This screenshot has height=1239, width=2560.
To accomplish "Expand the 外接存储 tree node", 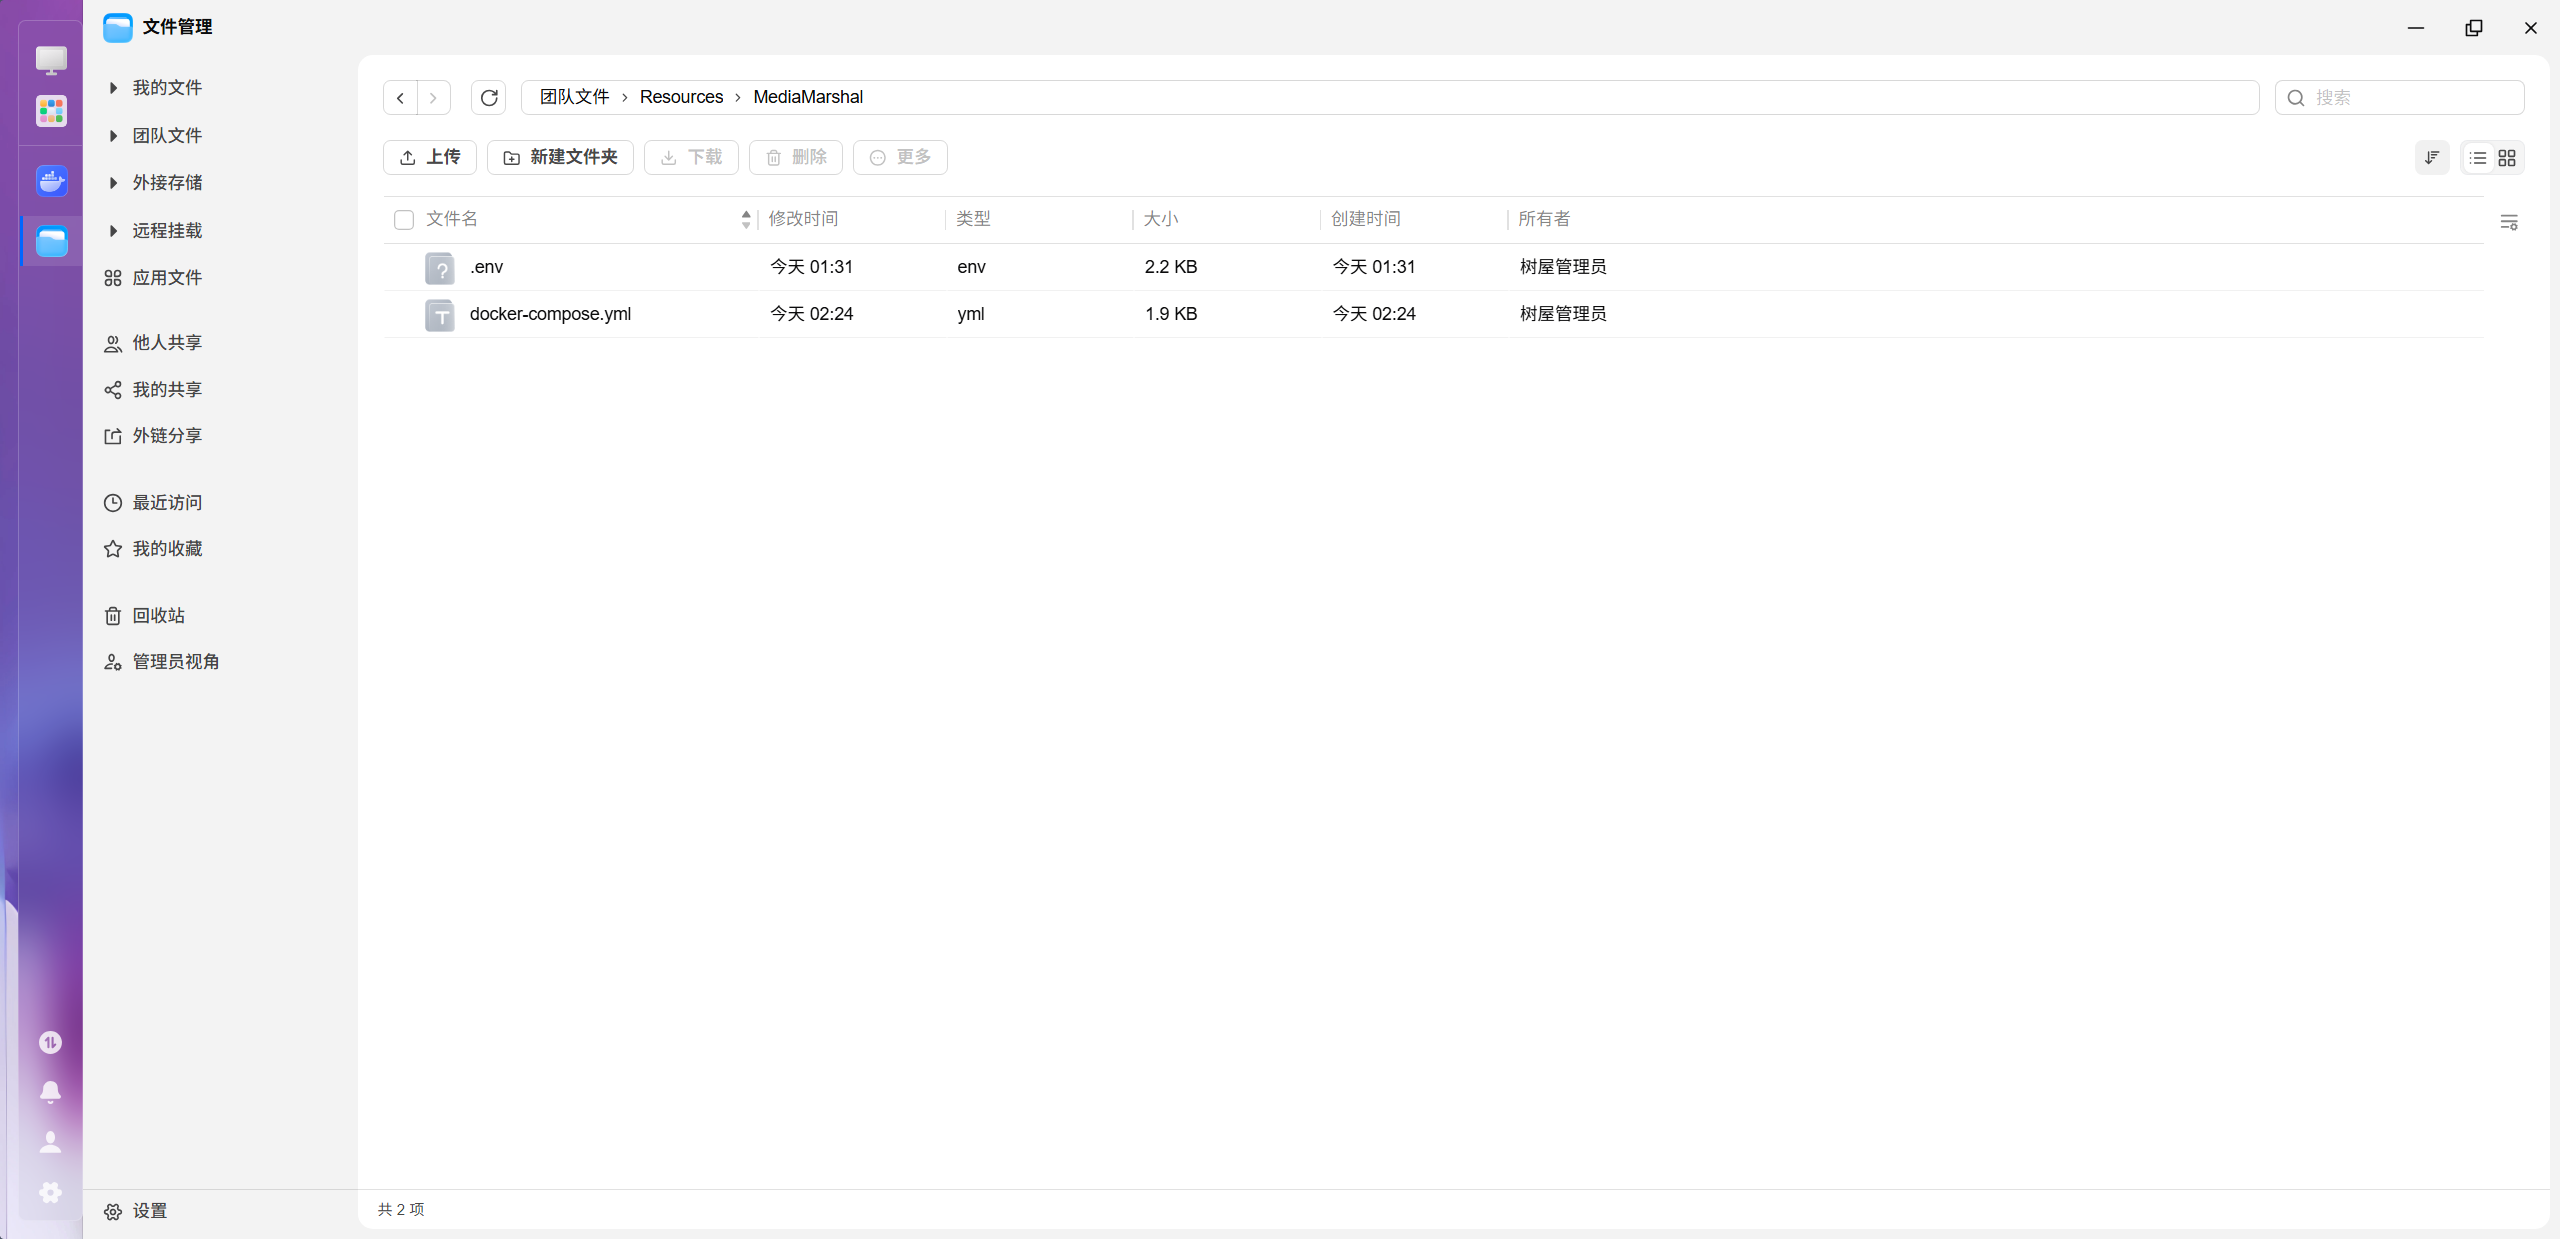I will (113, 183).
